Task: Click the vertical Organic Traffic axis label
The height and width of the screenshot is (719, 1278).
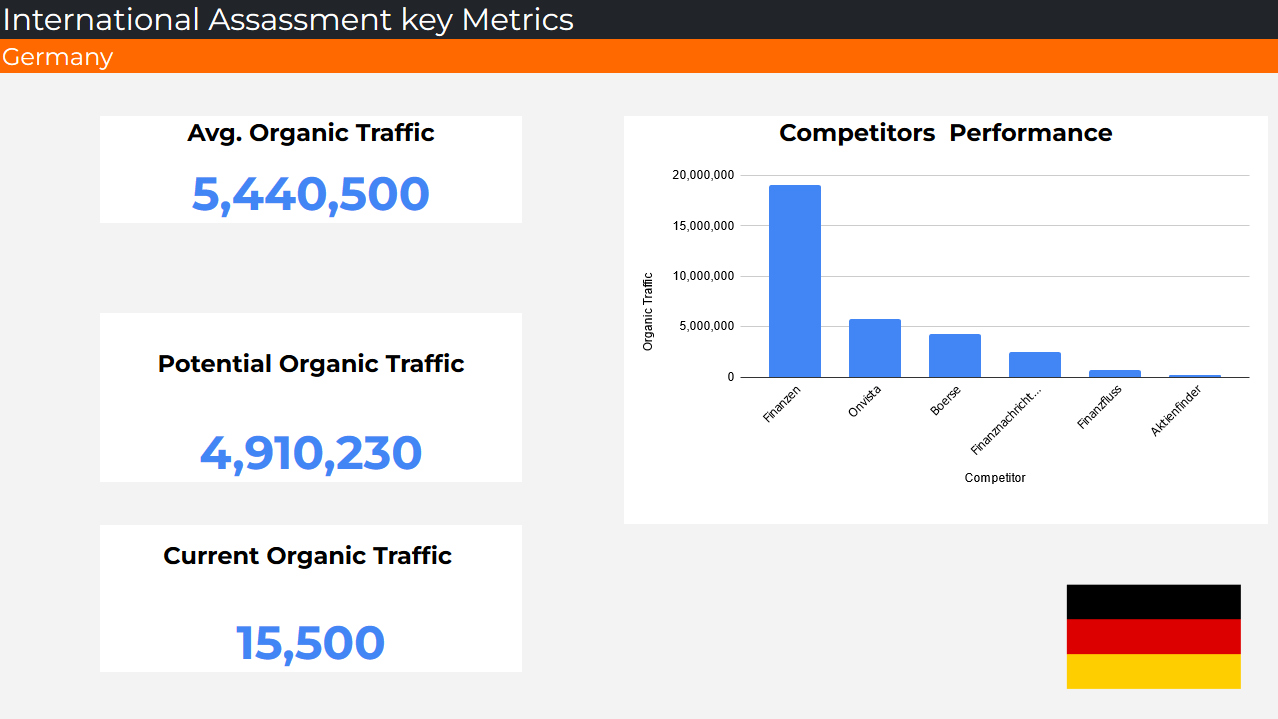Action: point(648,311)
